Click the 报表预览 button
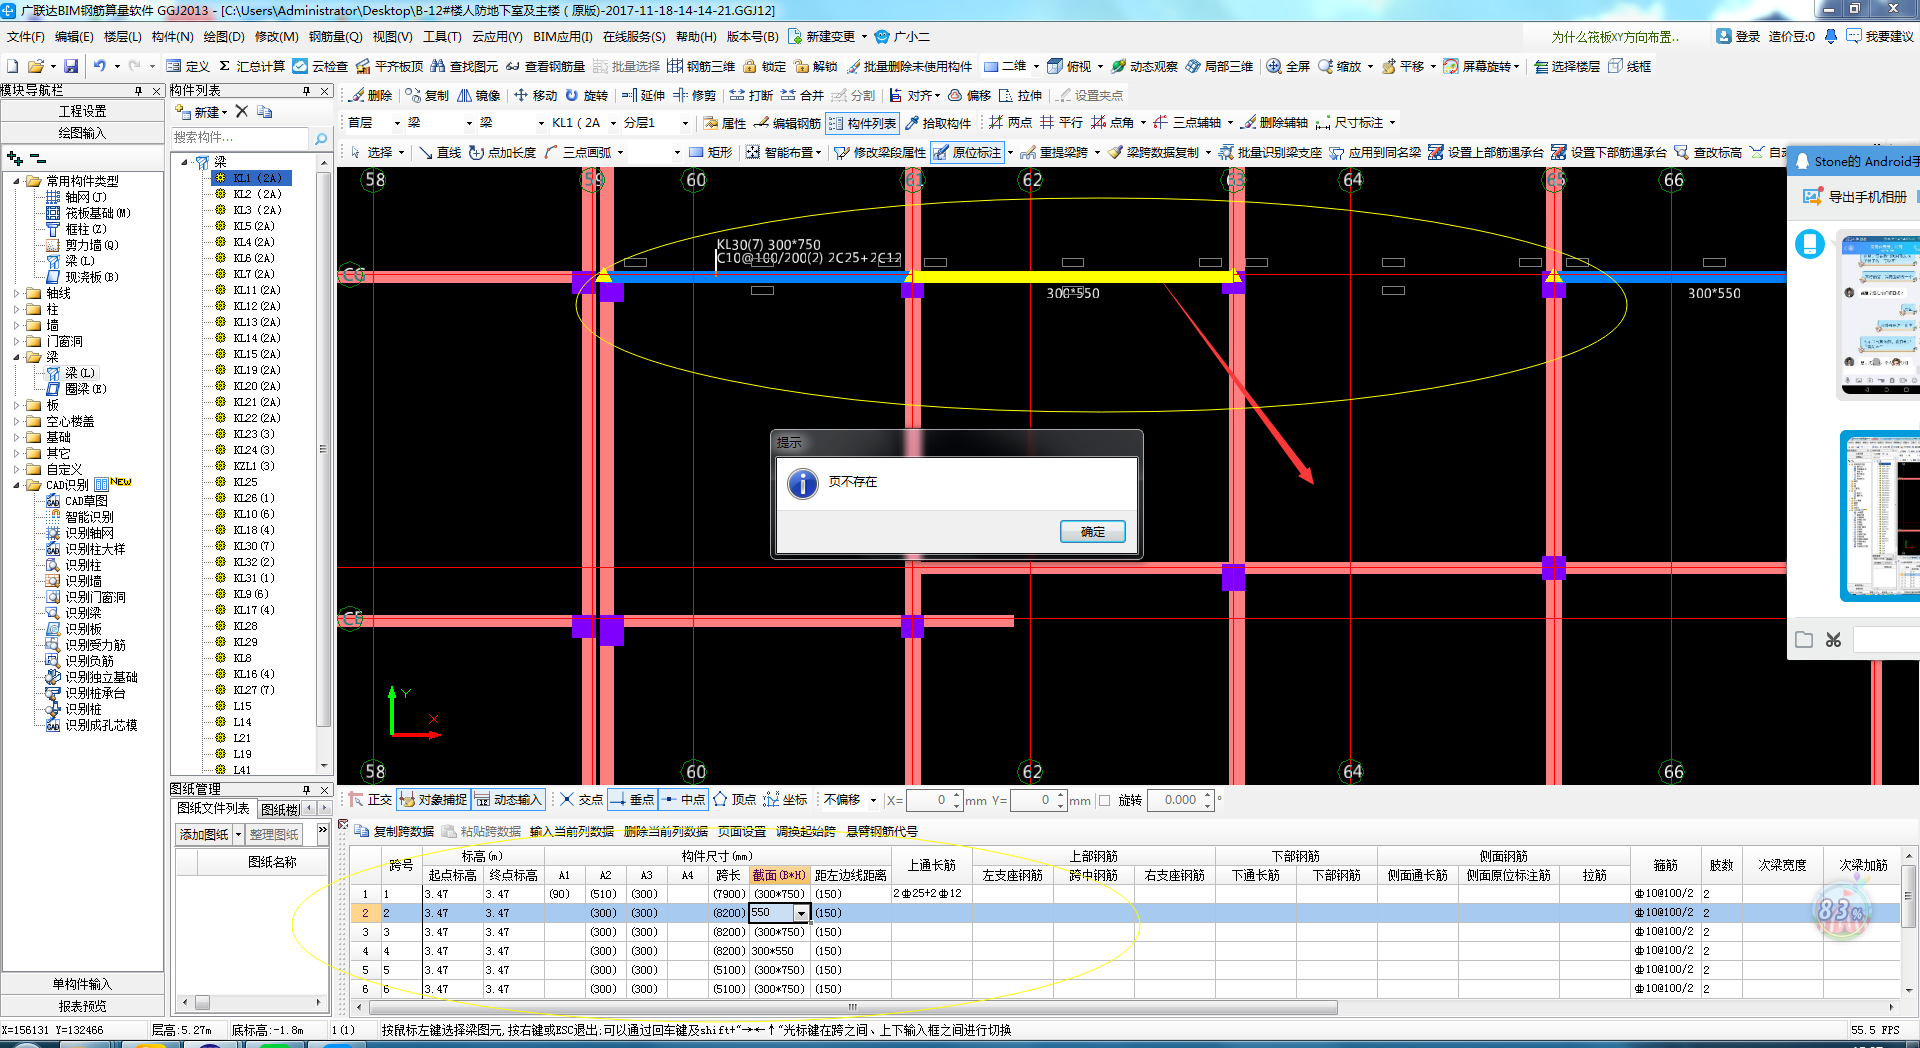Viewport: 1920px width, 1048px height. tap(82, 1006)
